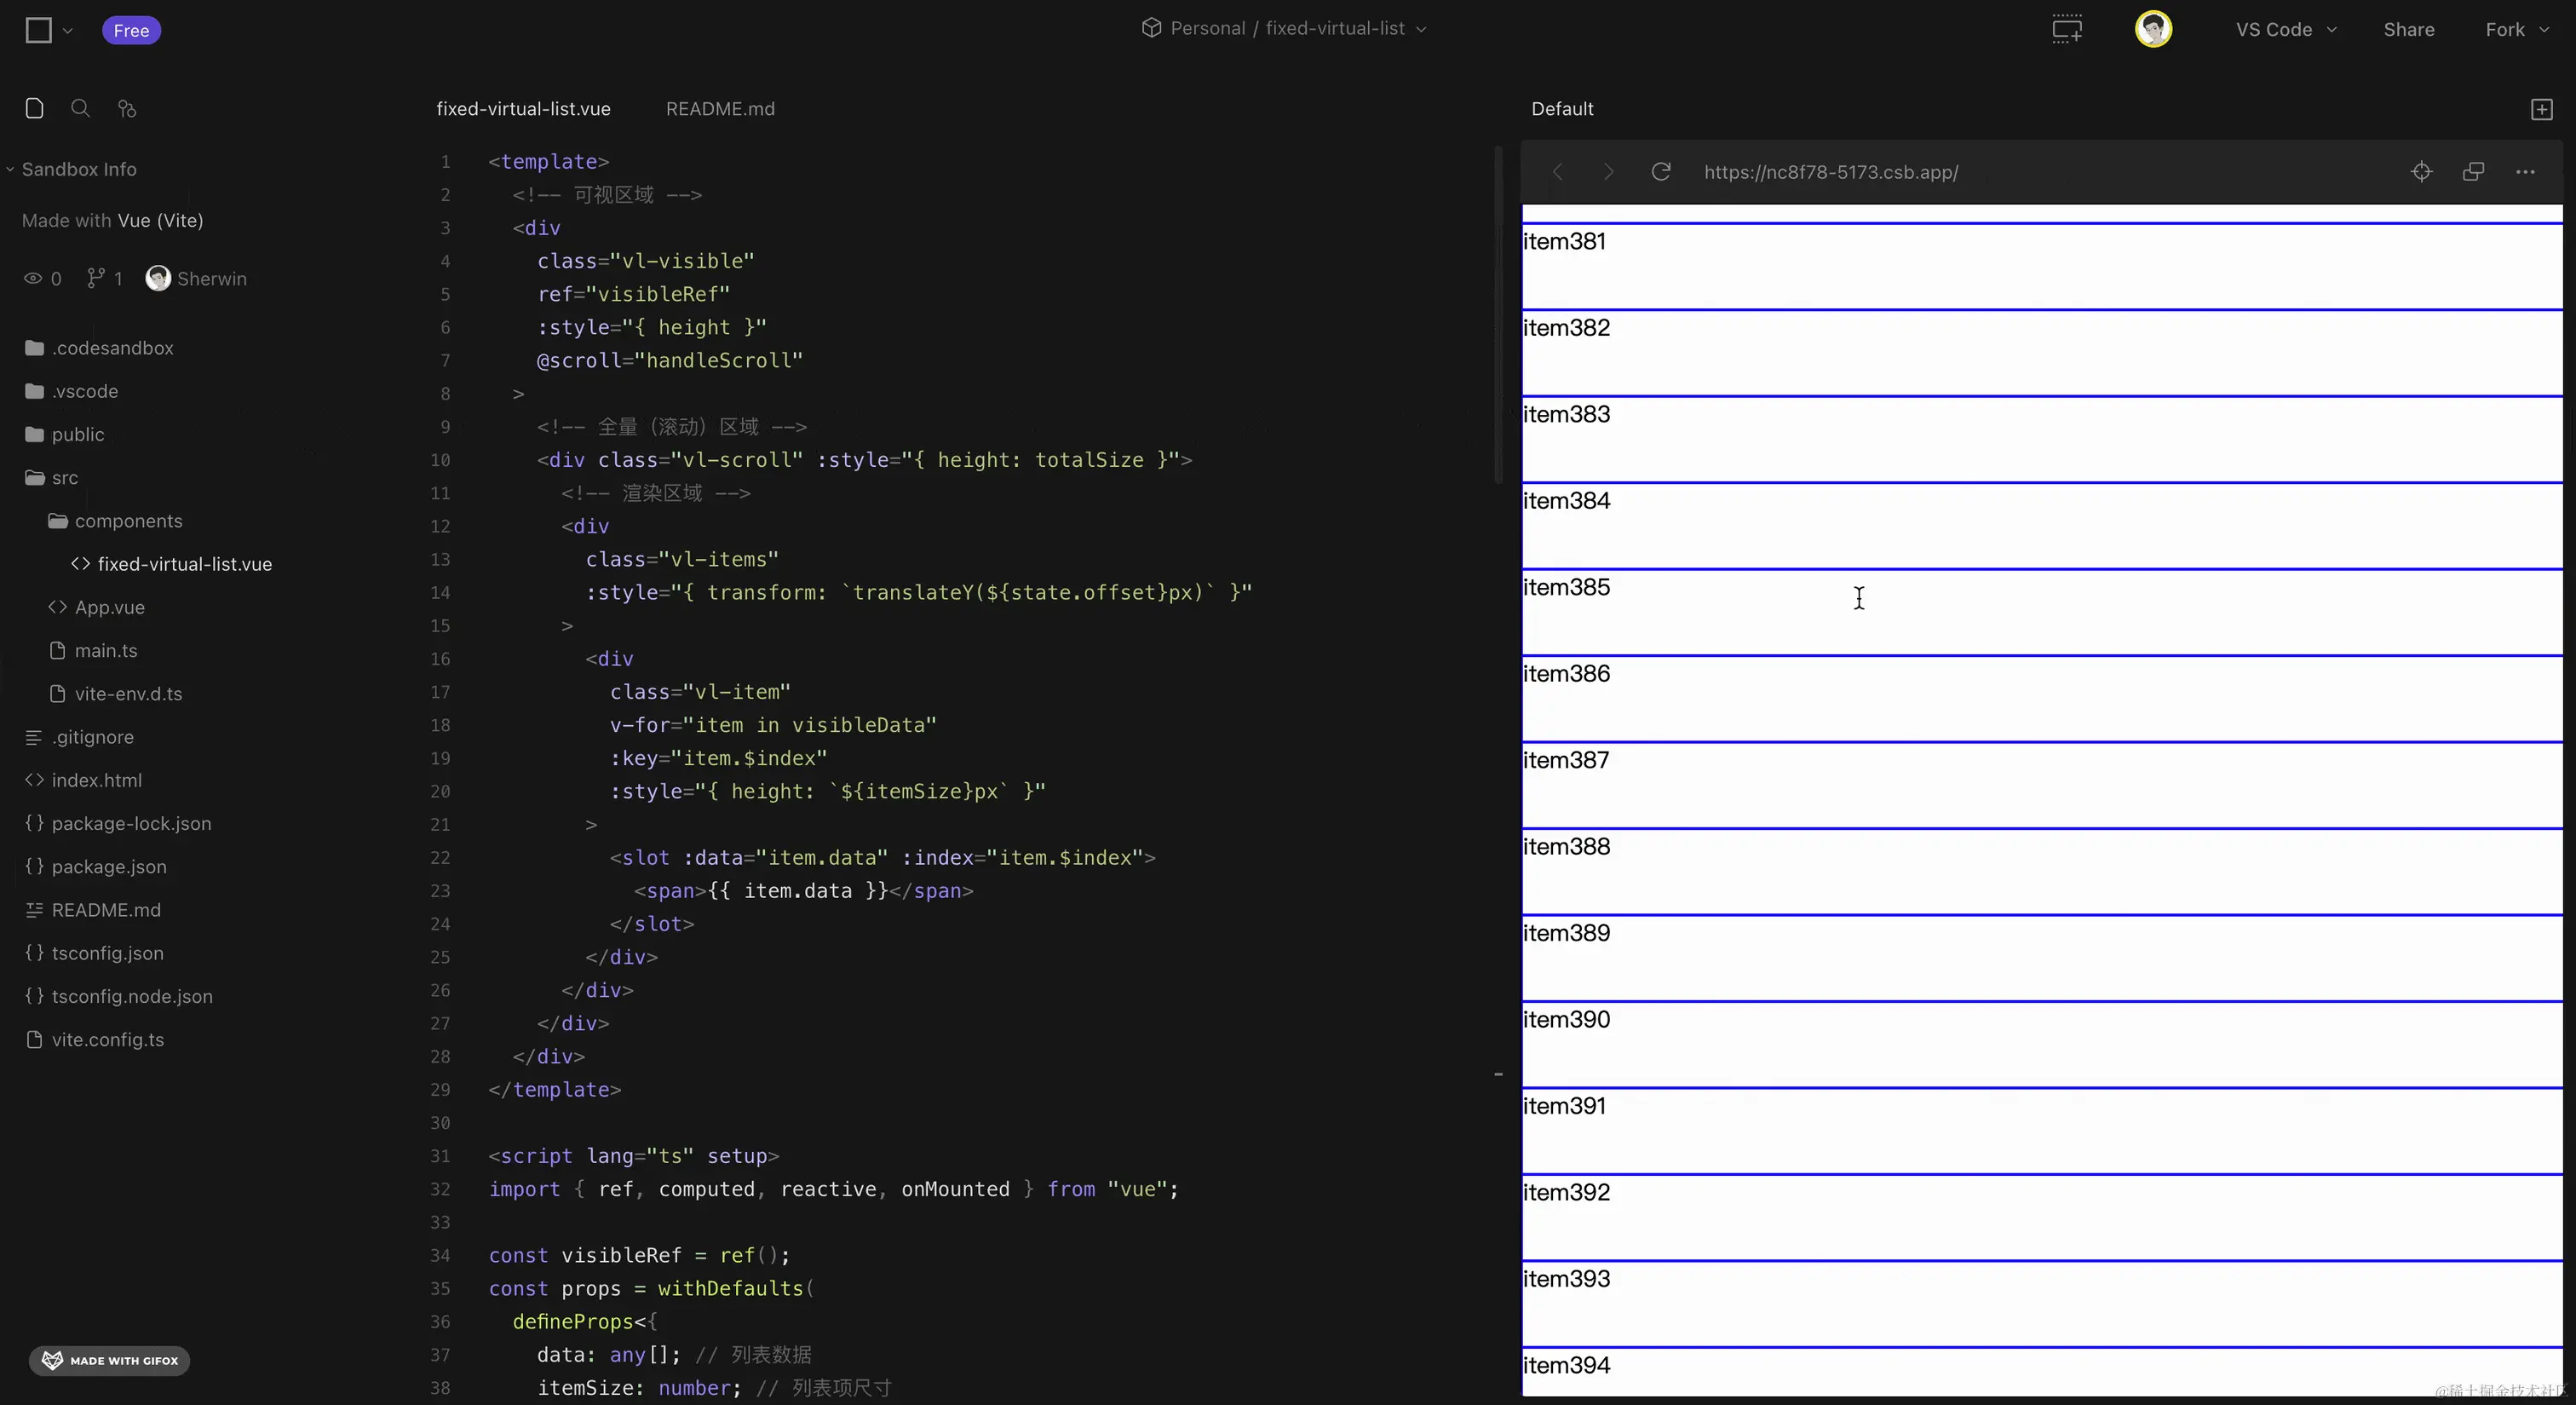
Task: Click the add devtool plus icon
Action: pyautogui.click(x=2541, y=109)
